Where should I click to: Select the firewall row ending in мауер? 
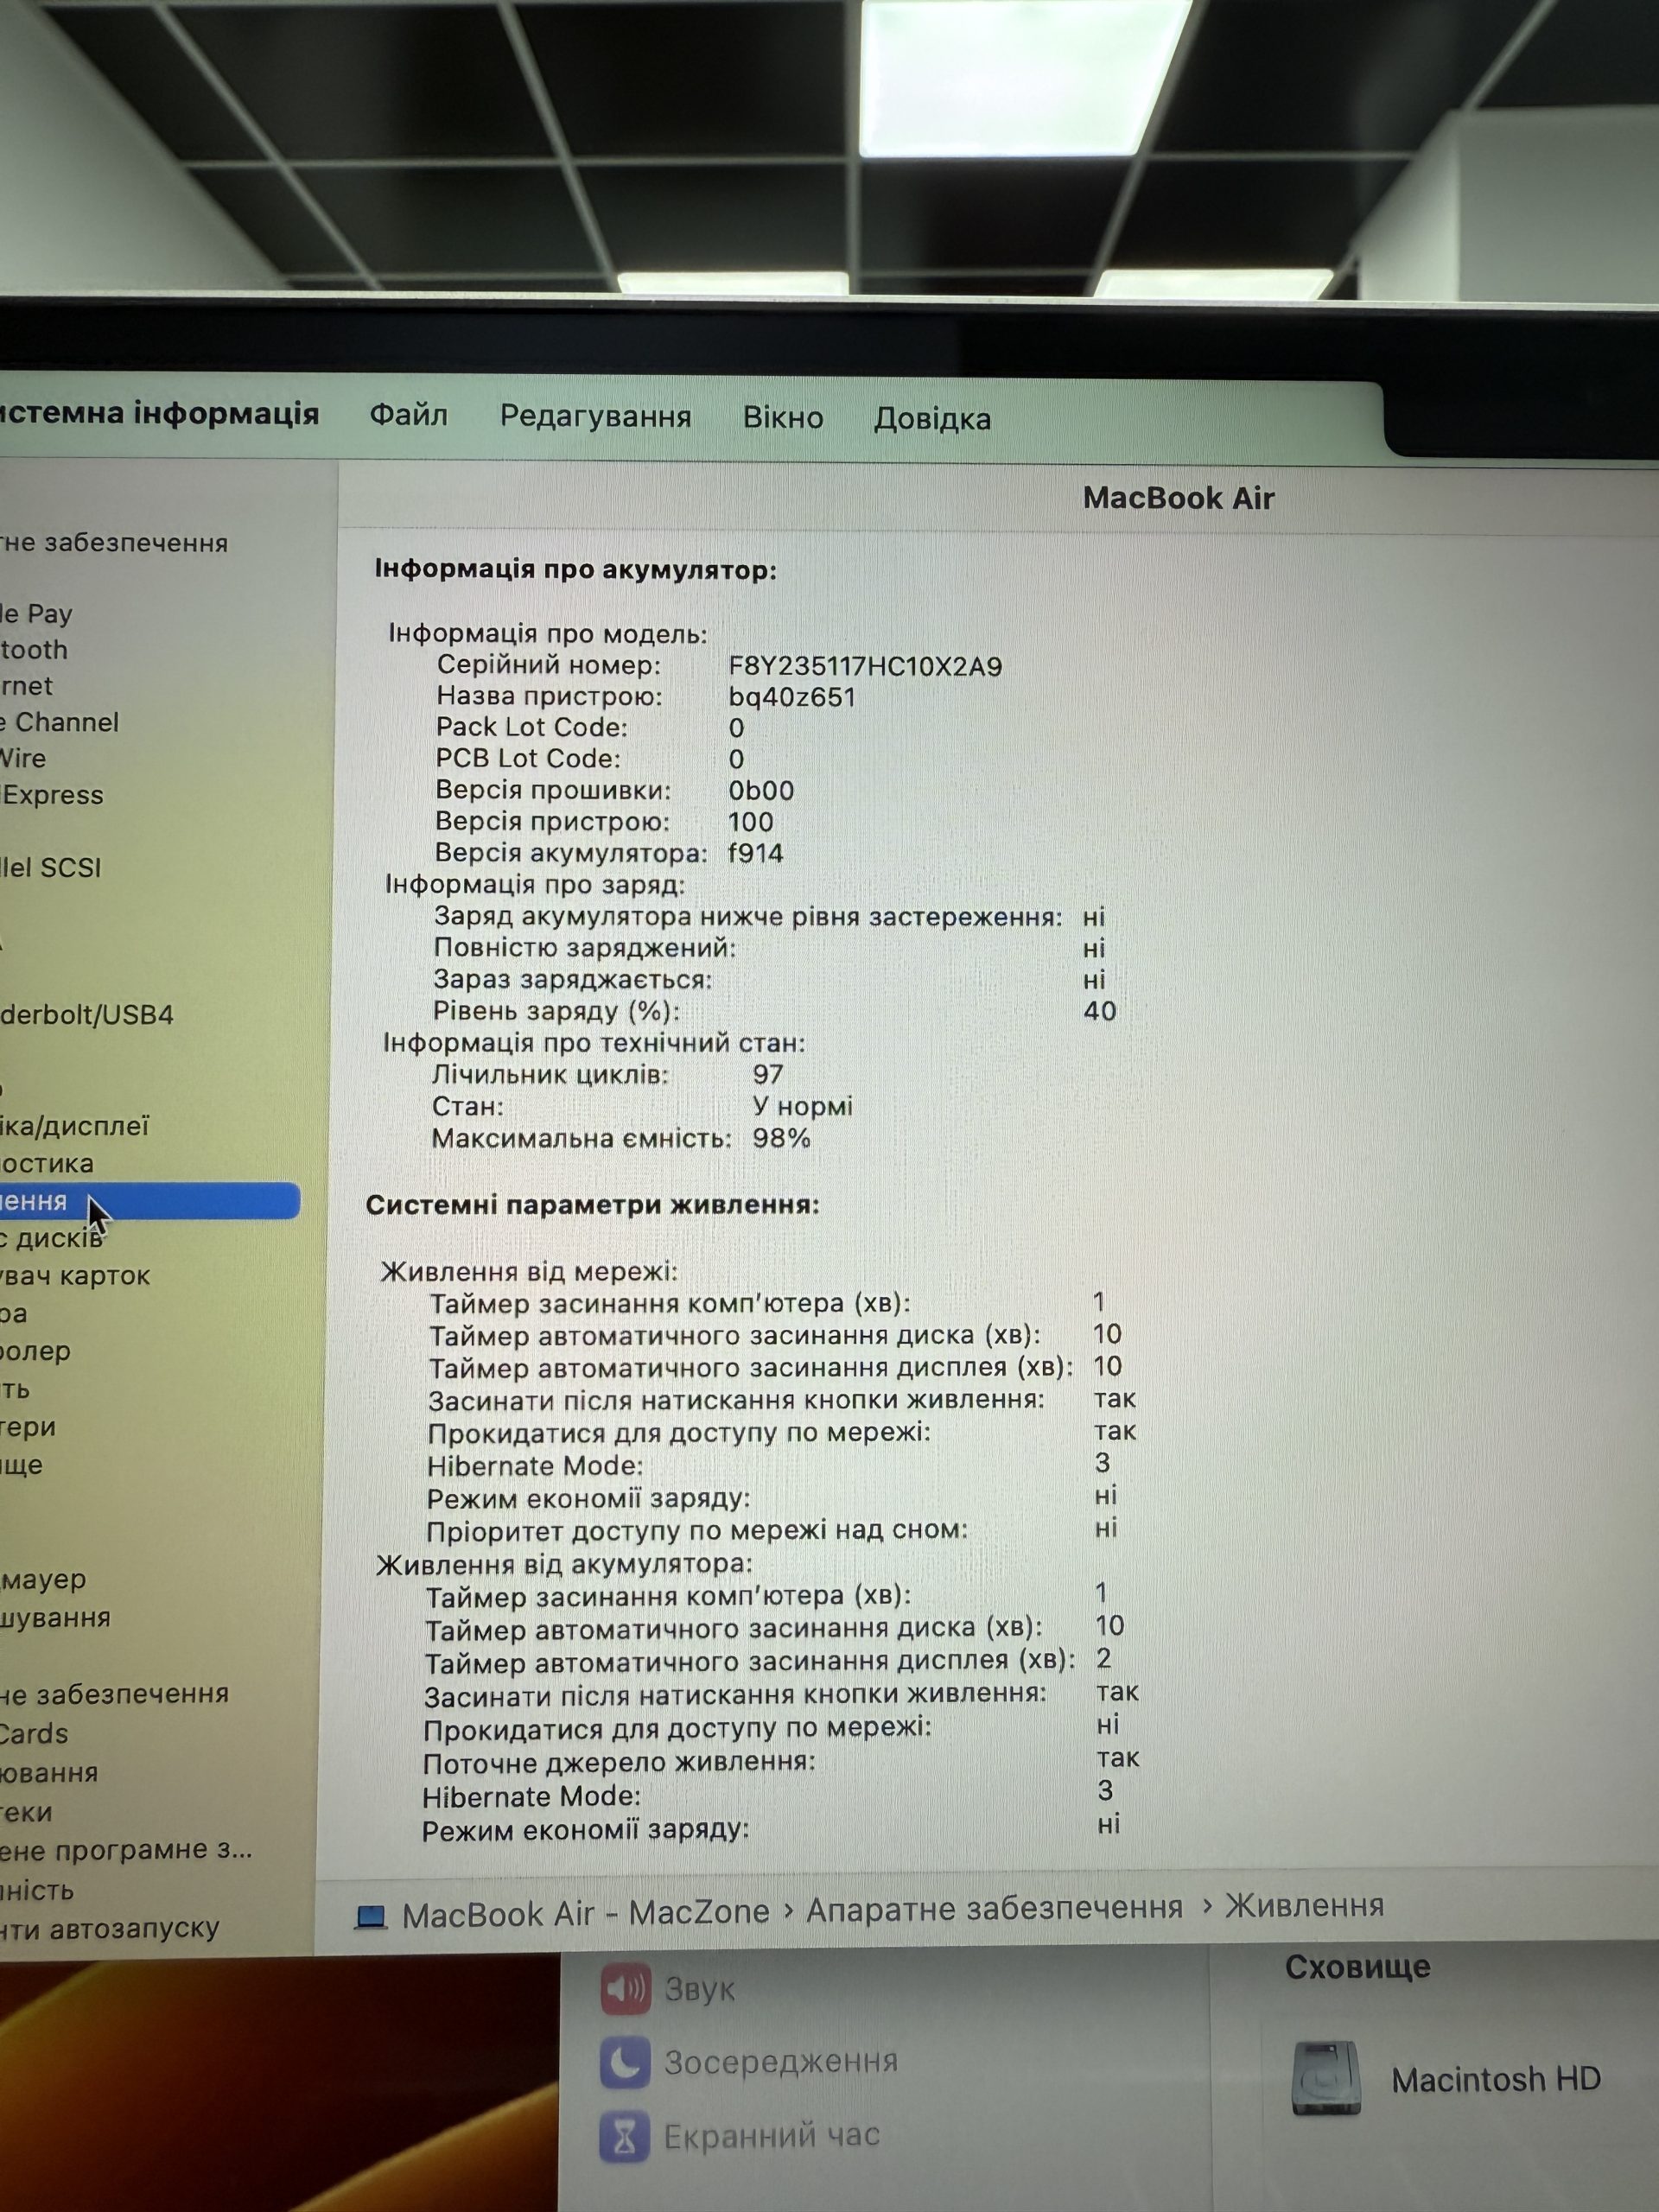point(43,1580)
